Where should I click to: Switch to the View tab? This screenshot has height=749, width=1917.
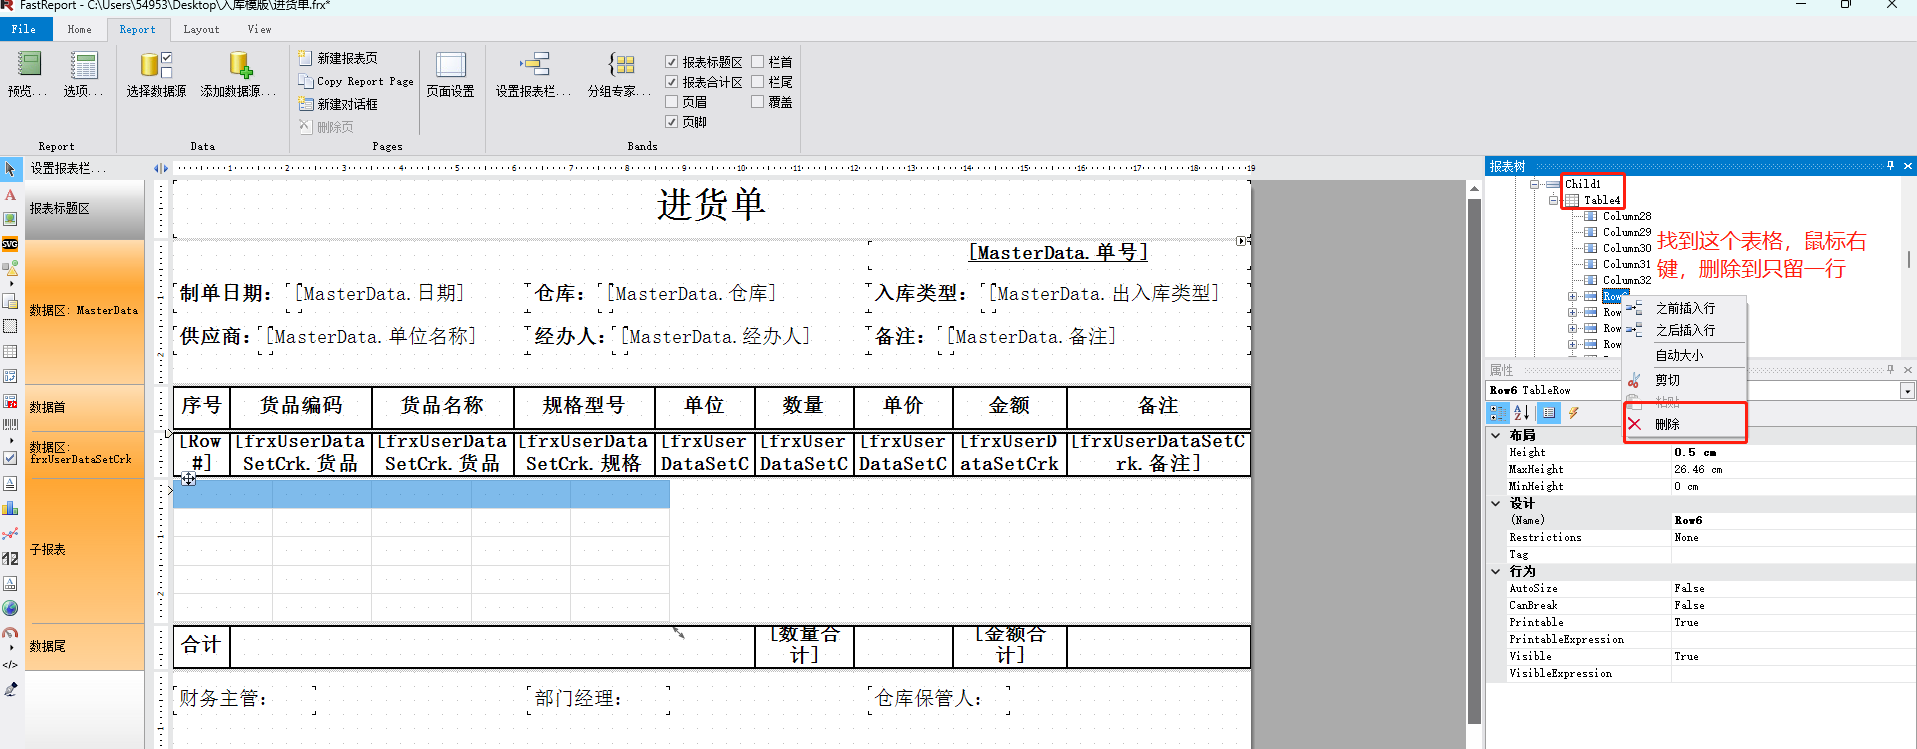pyautogui.click(x=260, y=29)
